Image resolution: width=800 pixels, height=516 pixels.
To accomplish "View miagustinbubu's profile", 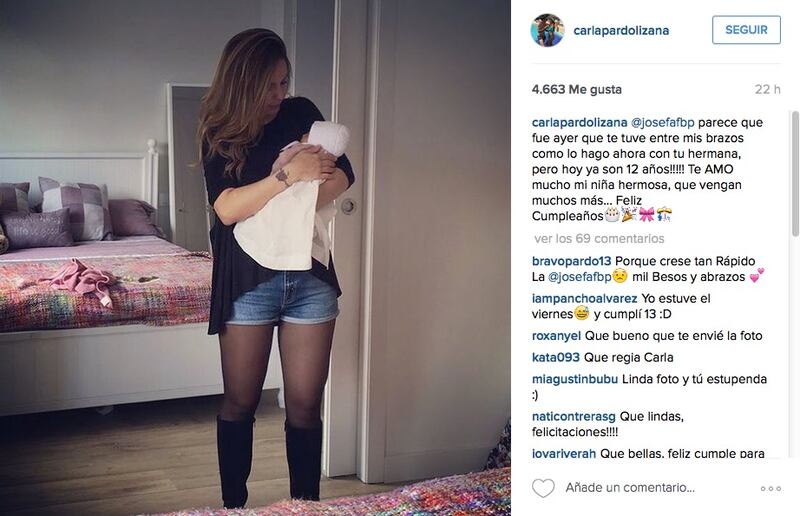I will point(574,379).
